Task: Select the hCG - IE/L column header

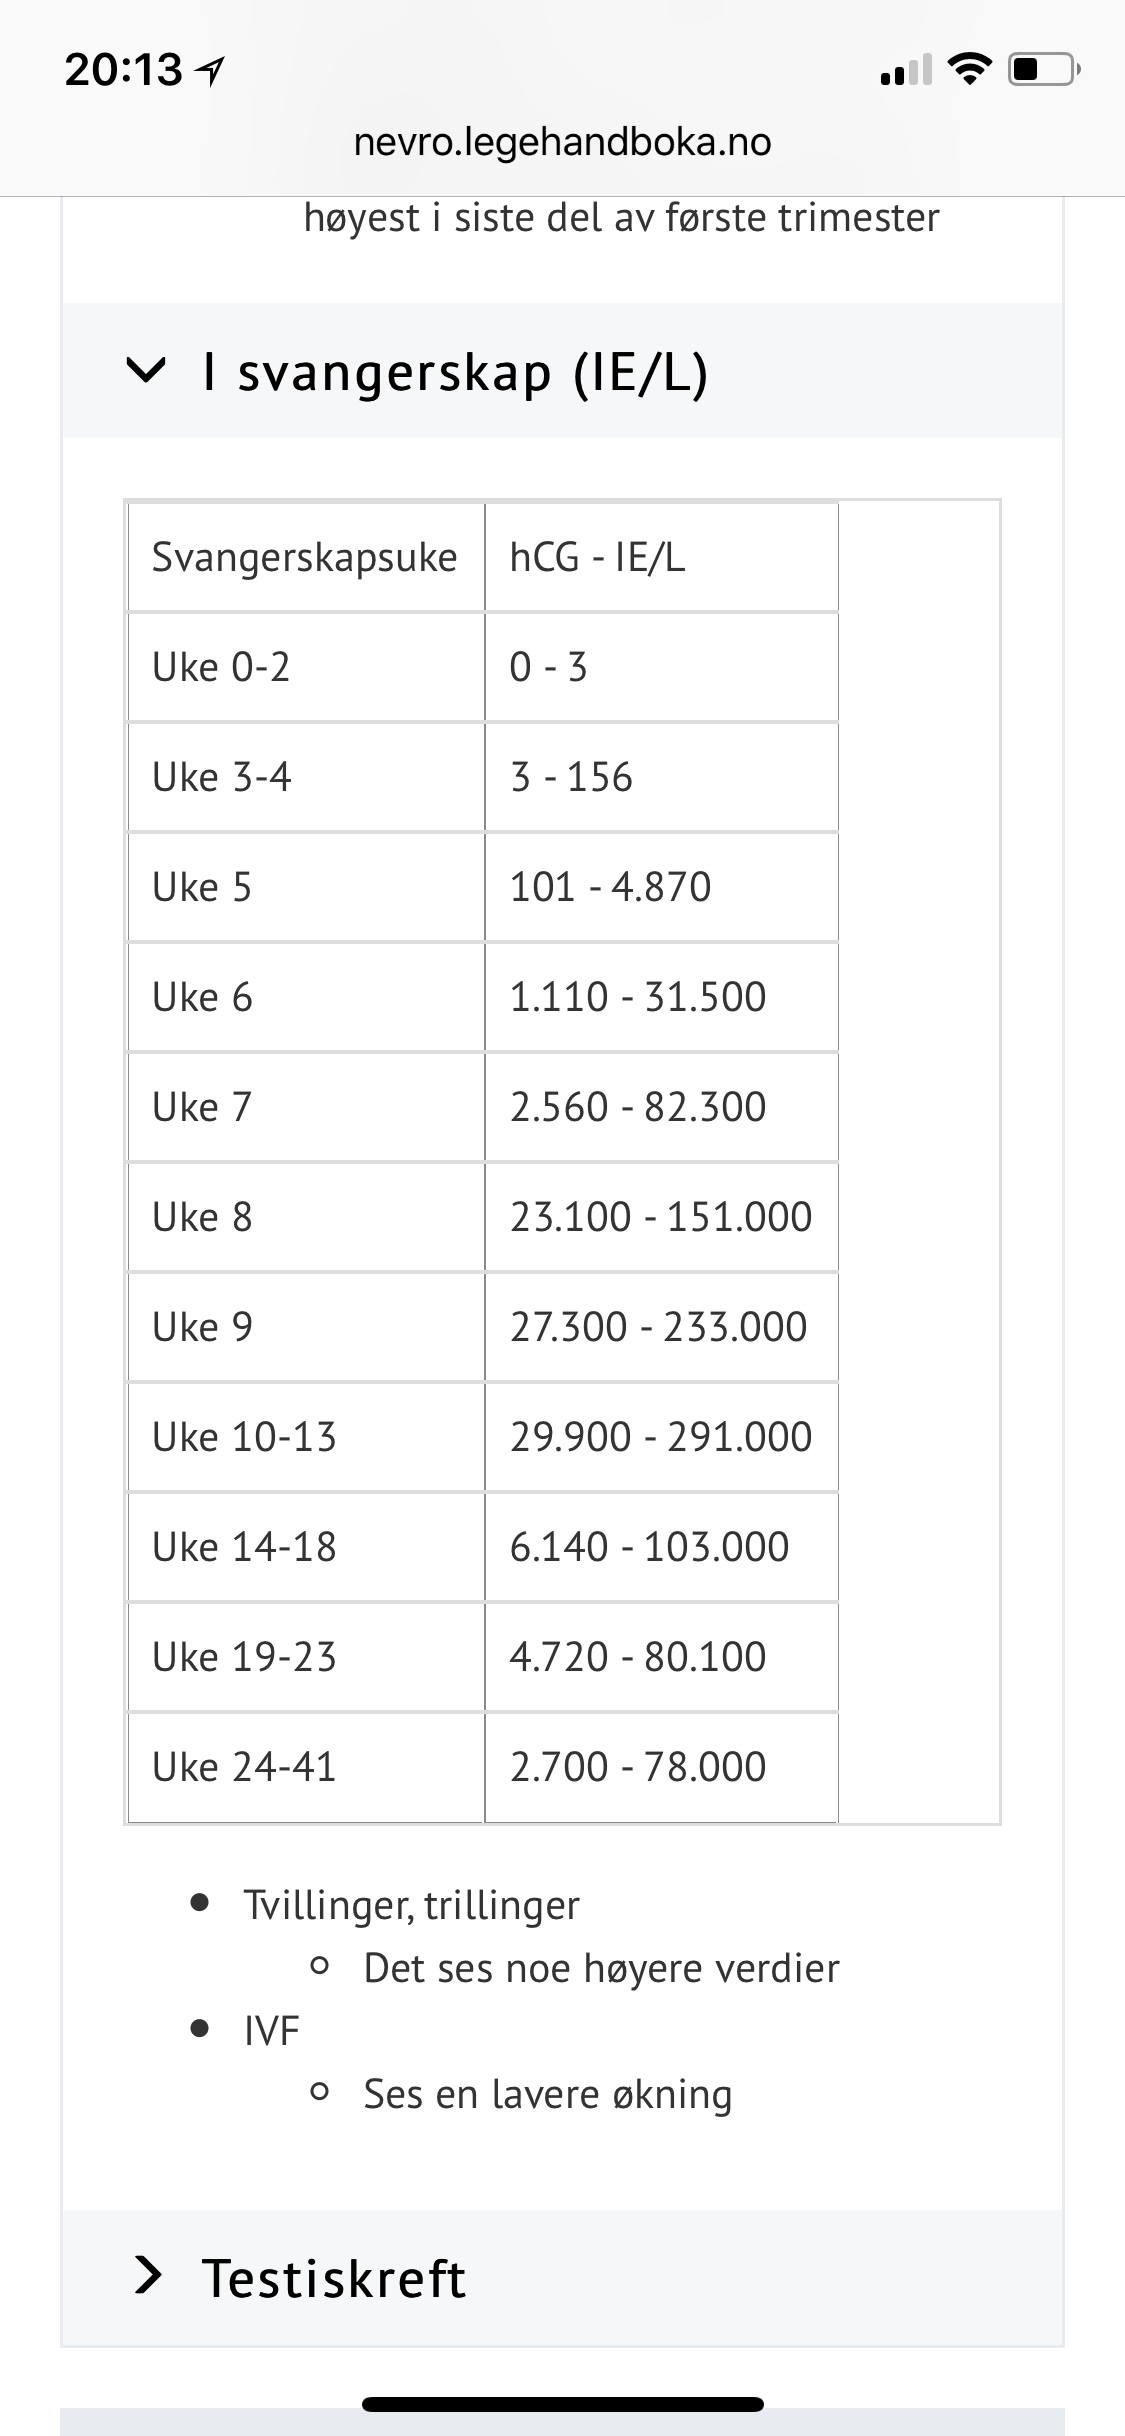Action: tap(597, 557)
